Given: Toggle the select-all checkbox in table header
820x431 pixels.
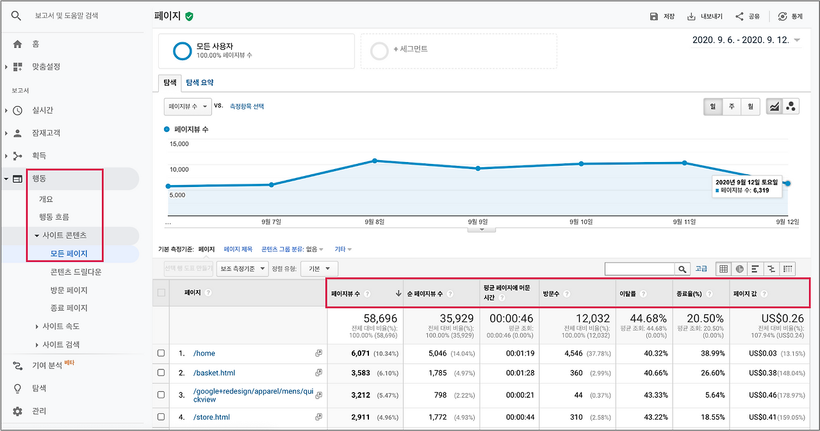Looking at the screenshot, I should [161, 293].
